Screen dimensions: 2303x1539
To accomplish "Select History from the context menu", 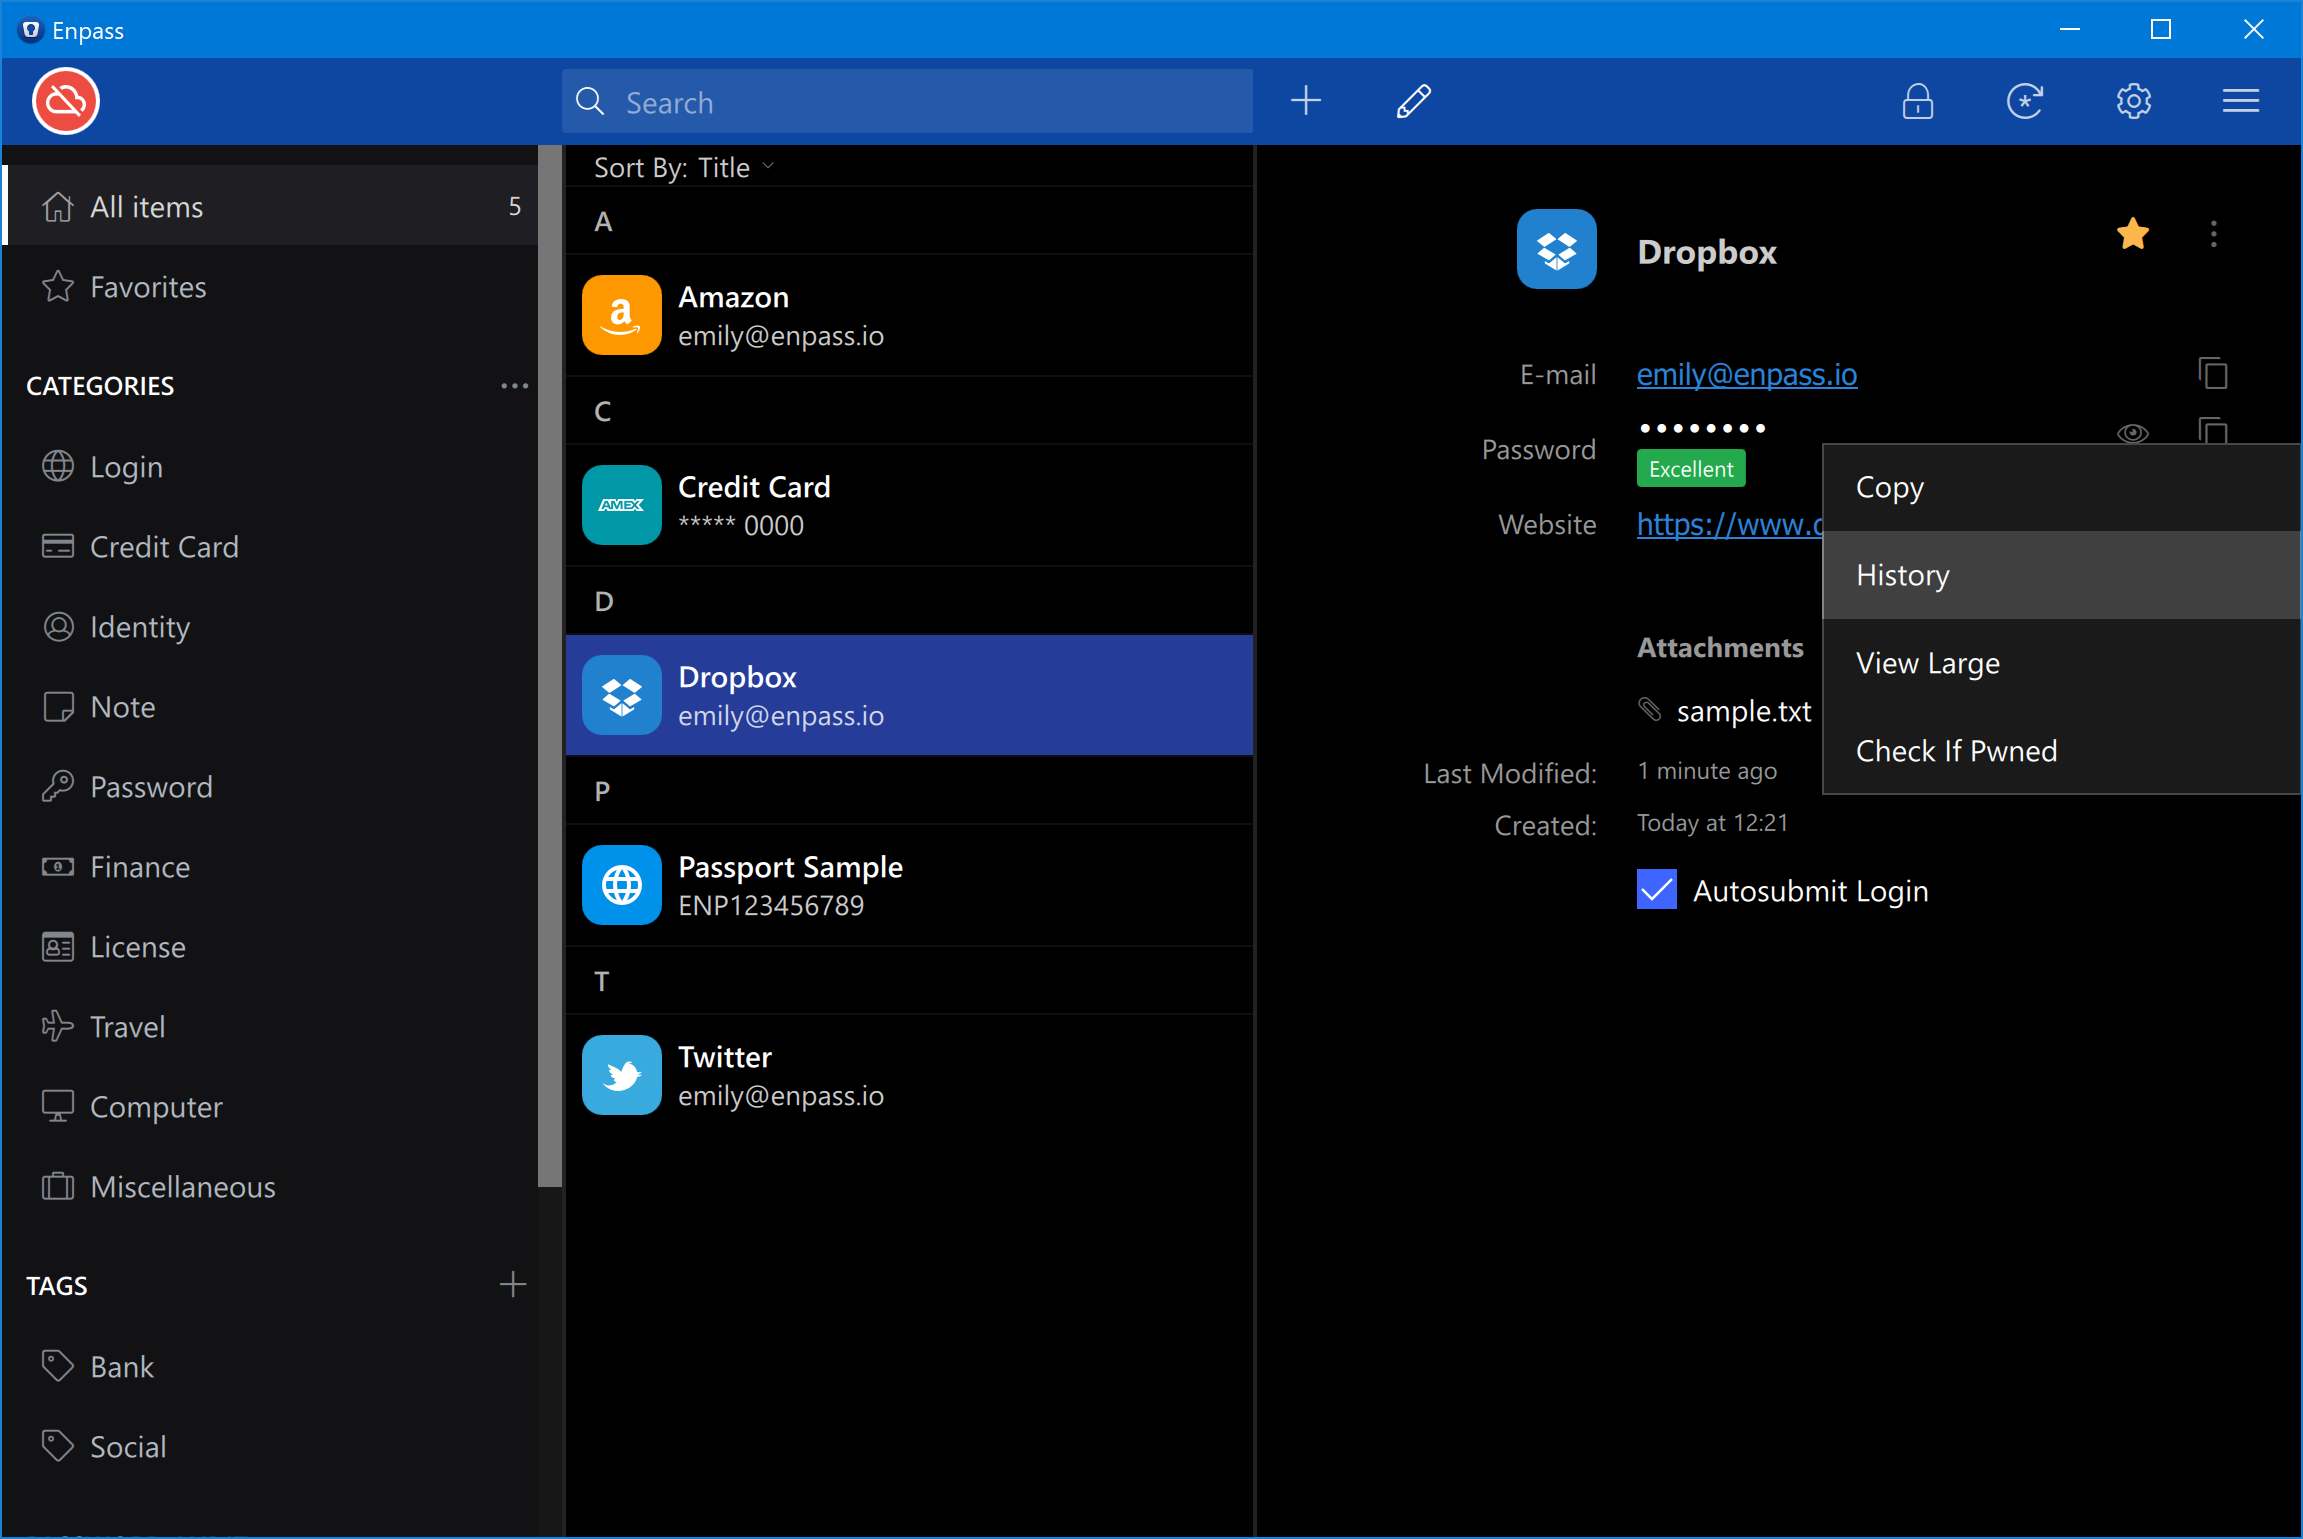I will coord(2062,575).
